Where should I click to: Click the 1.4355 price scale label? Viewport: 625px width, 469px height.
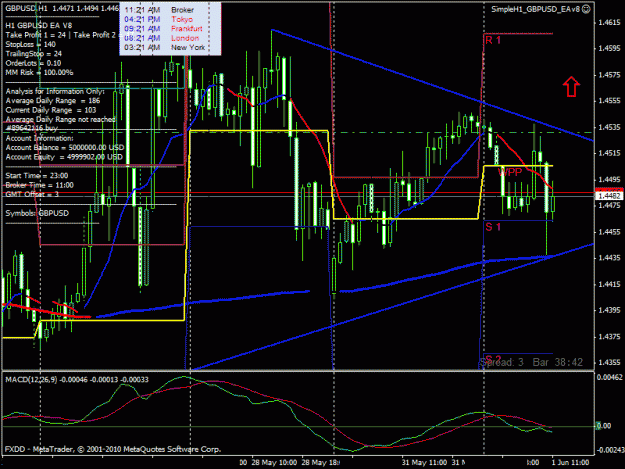coord(609,363)
